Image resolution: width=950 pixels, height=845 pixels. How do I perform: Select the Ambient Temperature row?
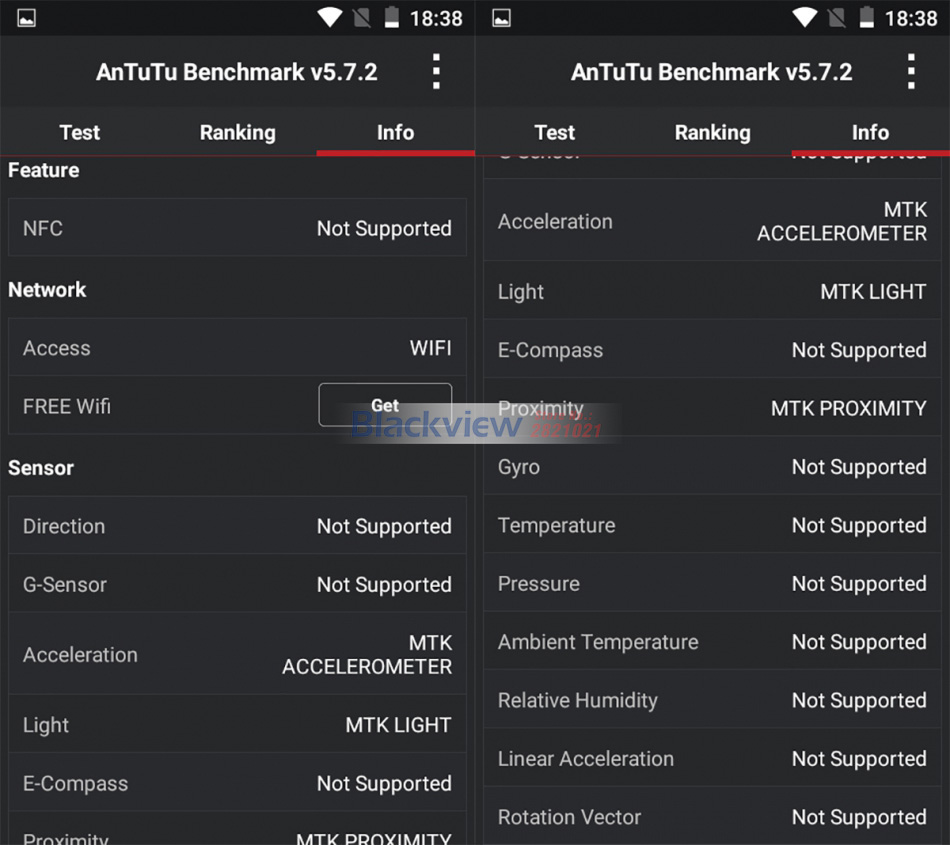[712, 642]
